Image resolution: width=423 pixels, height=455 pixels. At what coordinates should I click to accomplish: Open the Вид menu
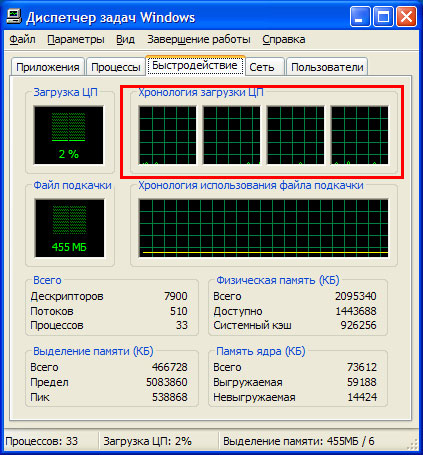[x=125, y=39]
